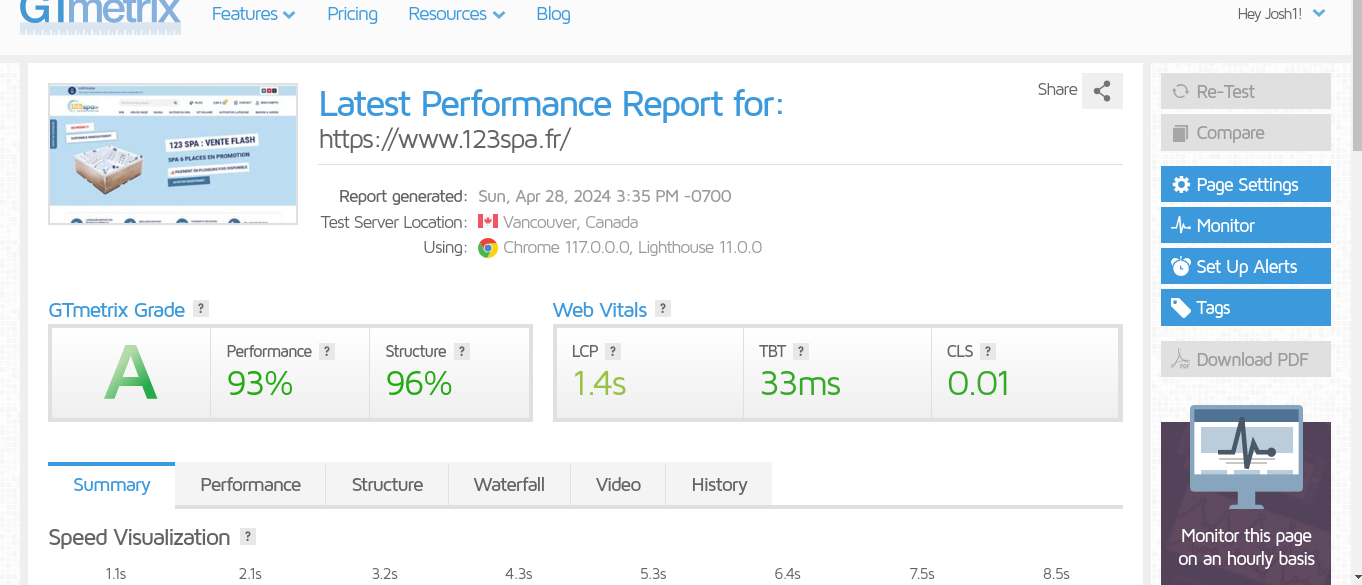Open help icon next to Performance
The height and width of the screenshot is (585, 1362).
click(326, 352)
